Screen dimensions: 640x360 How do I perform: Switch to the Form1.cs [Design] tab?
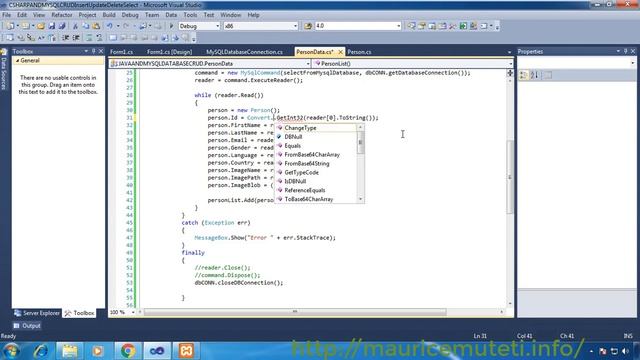tap(169, 52)
